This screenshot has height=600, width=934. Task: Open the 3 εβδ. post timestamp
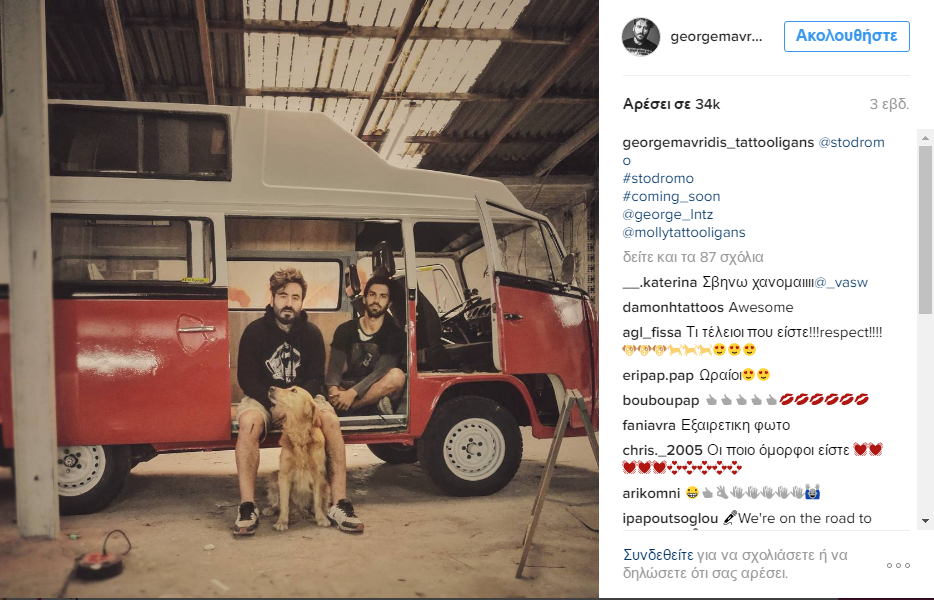(x=889, y=104)
